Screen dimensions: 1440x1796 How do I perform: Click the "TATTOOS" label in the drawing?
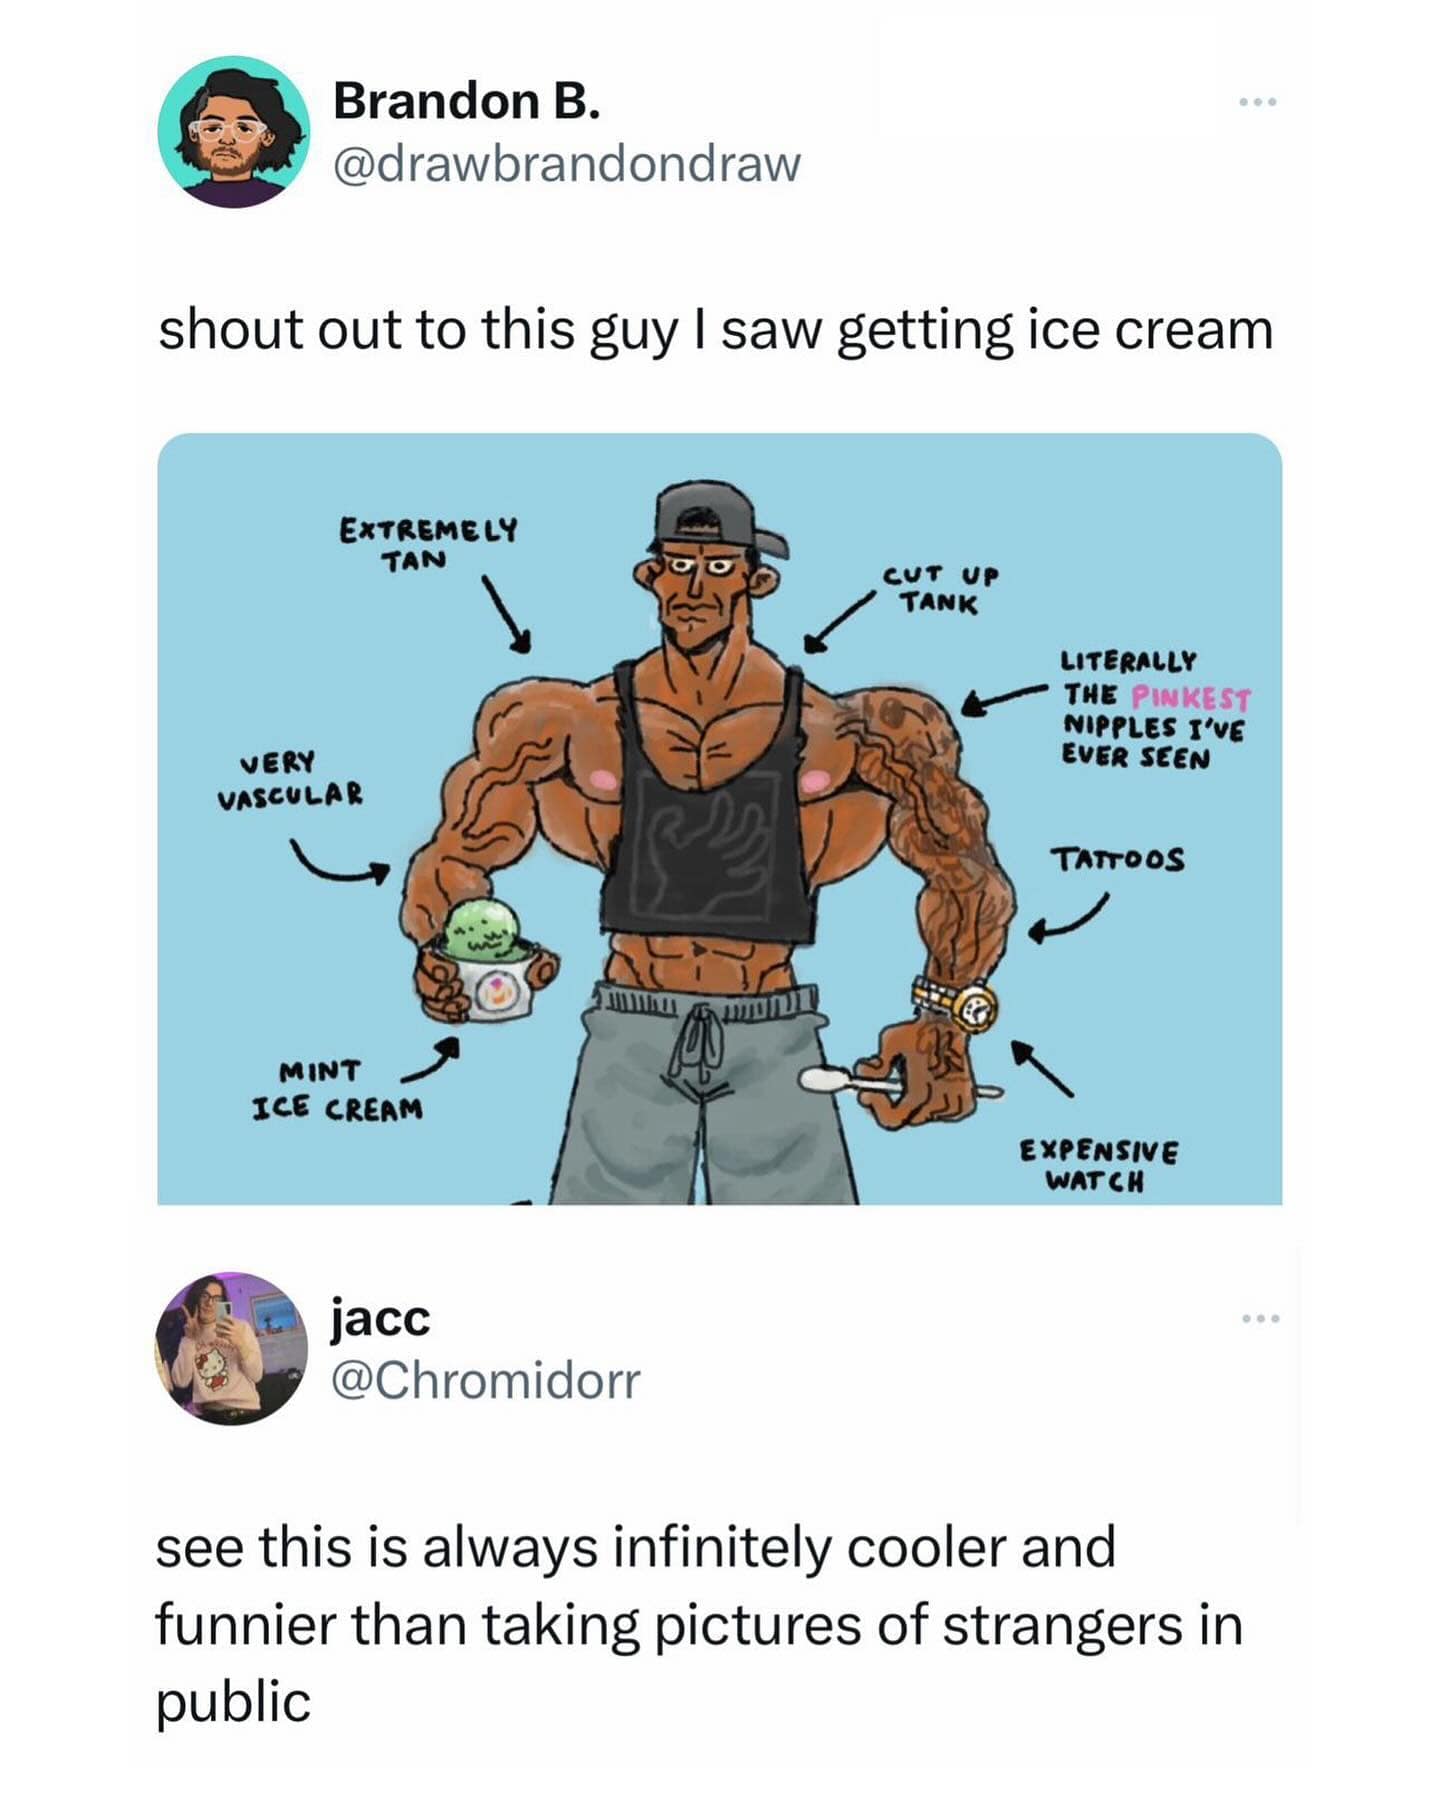[1117, 859]
